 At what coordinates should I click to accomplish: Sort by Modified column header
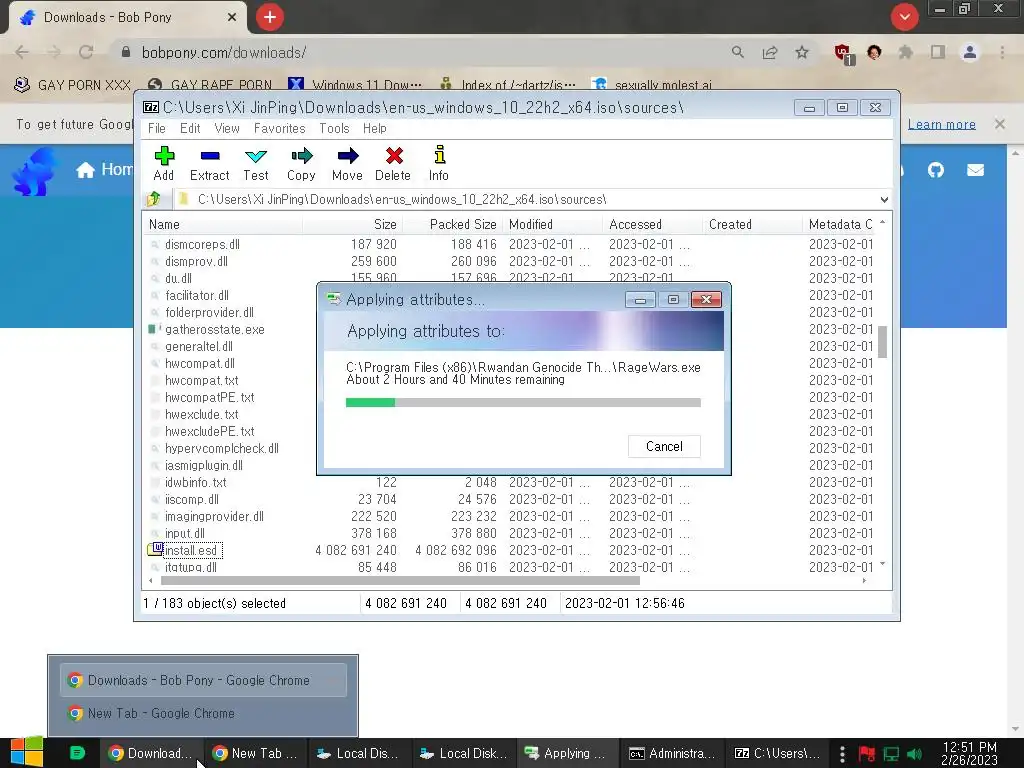pos(530,224)
